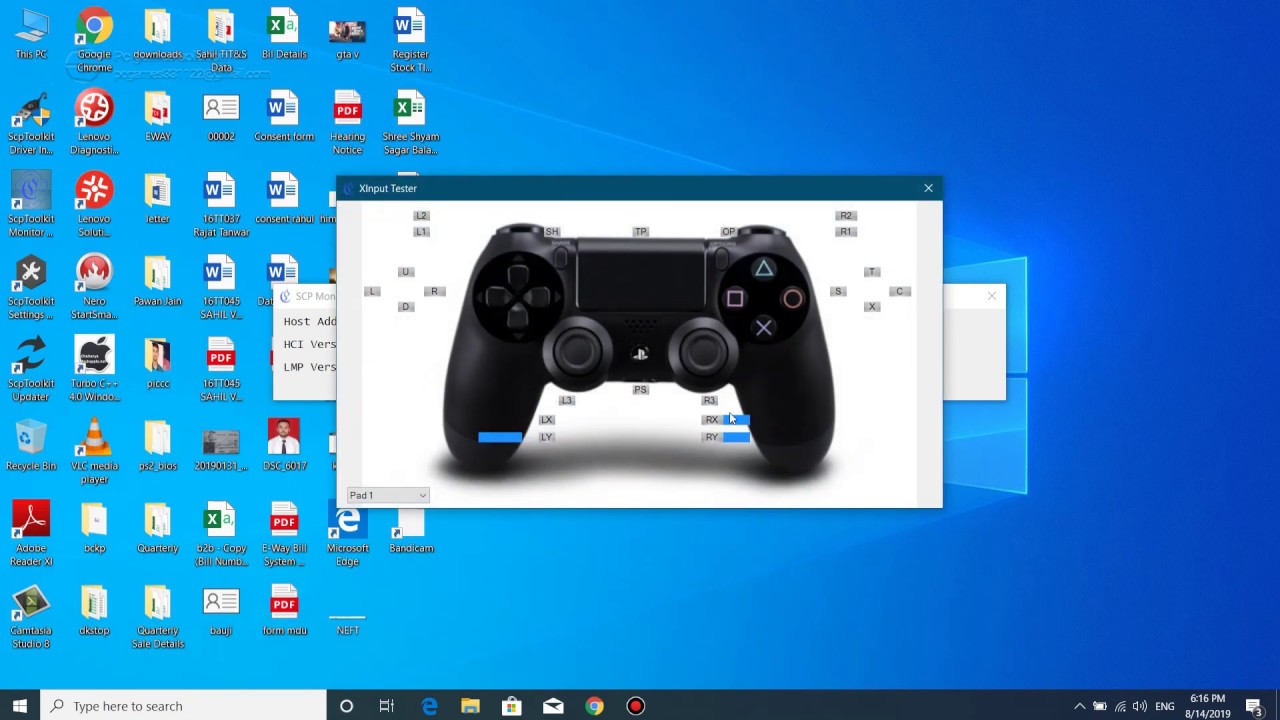The image size is (1280, 720).
Task: Select the ScpToolkit Settings desktop icon
Action: 31,288
